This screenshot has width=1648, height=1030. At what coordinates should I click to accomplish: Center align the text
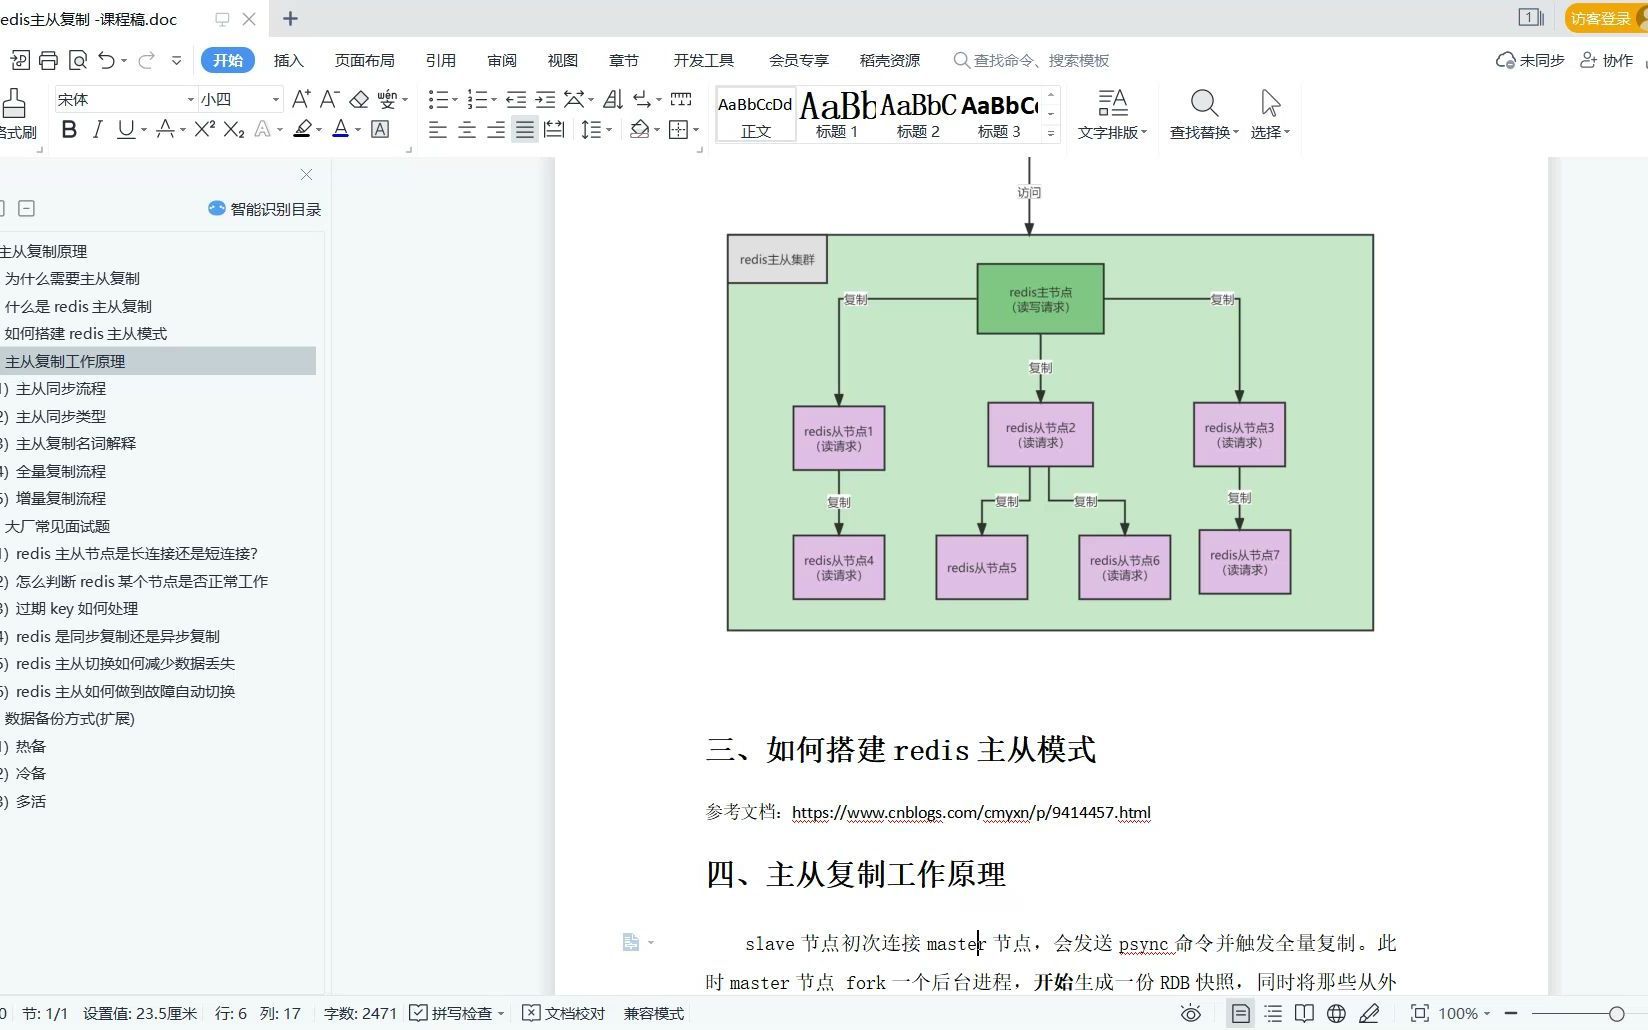click(x=466, y=129)
